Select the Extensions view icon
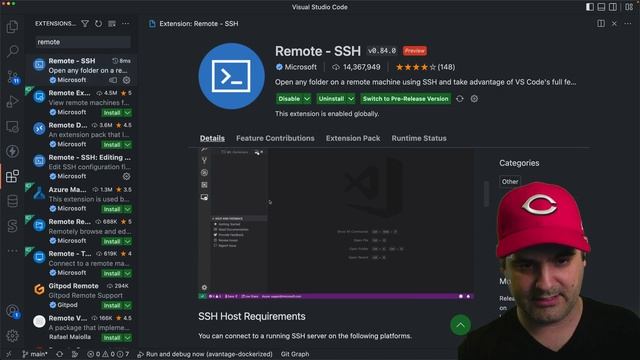The height and width of the screenshot is (360, 640). tap(12, 176)
